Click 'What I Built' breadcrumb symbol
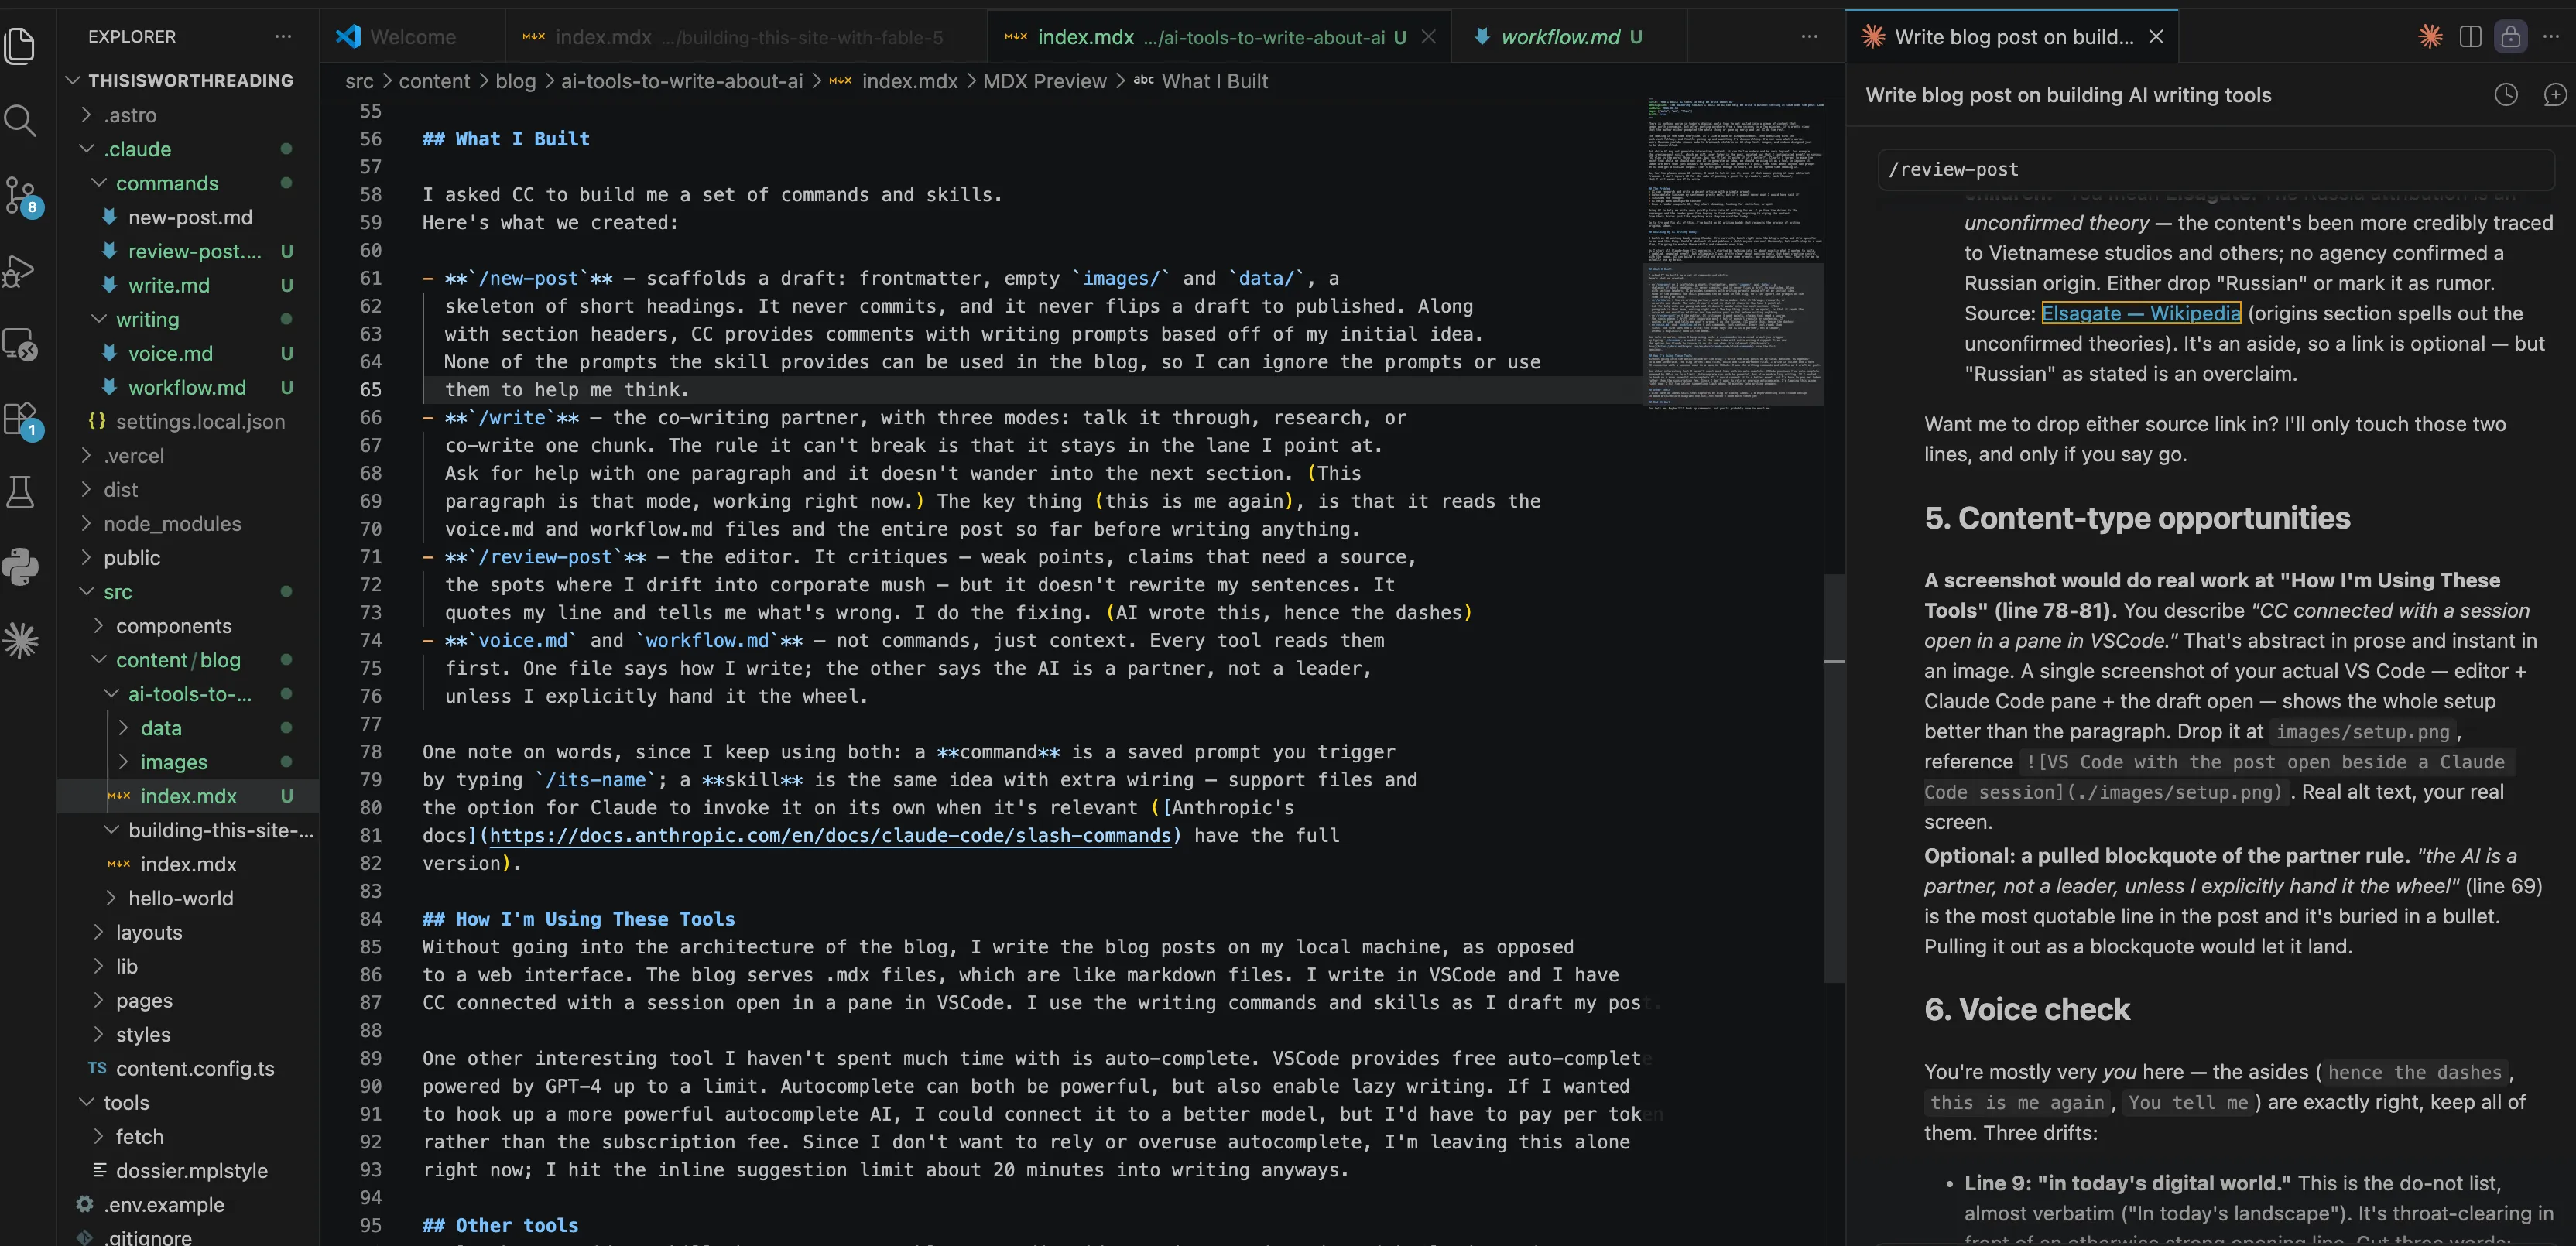 coord(1214,81)
